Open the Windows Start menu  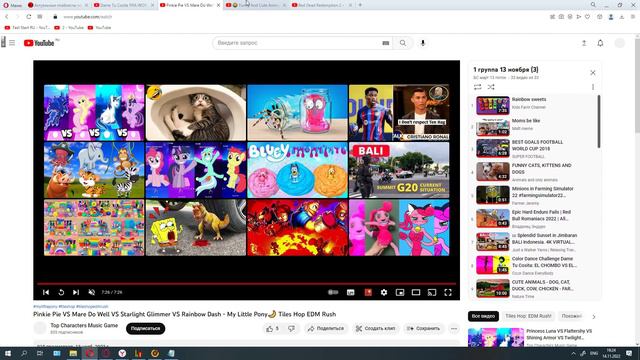pyautogui.click(x=7, y=353)
